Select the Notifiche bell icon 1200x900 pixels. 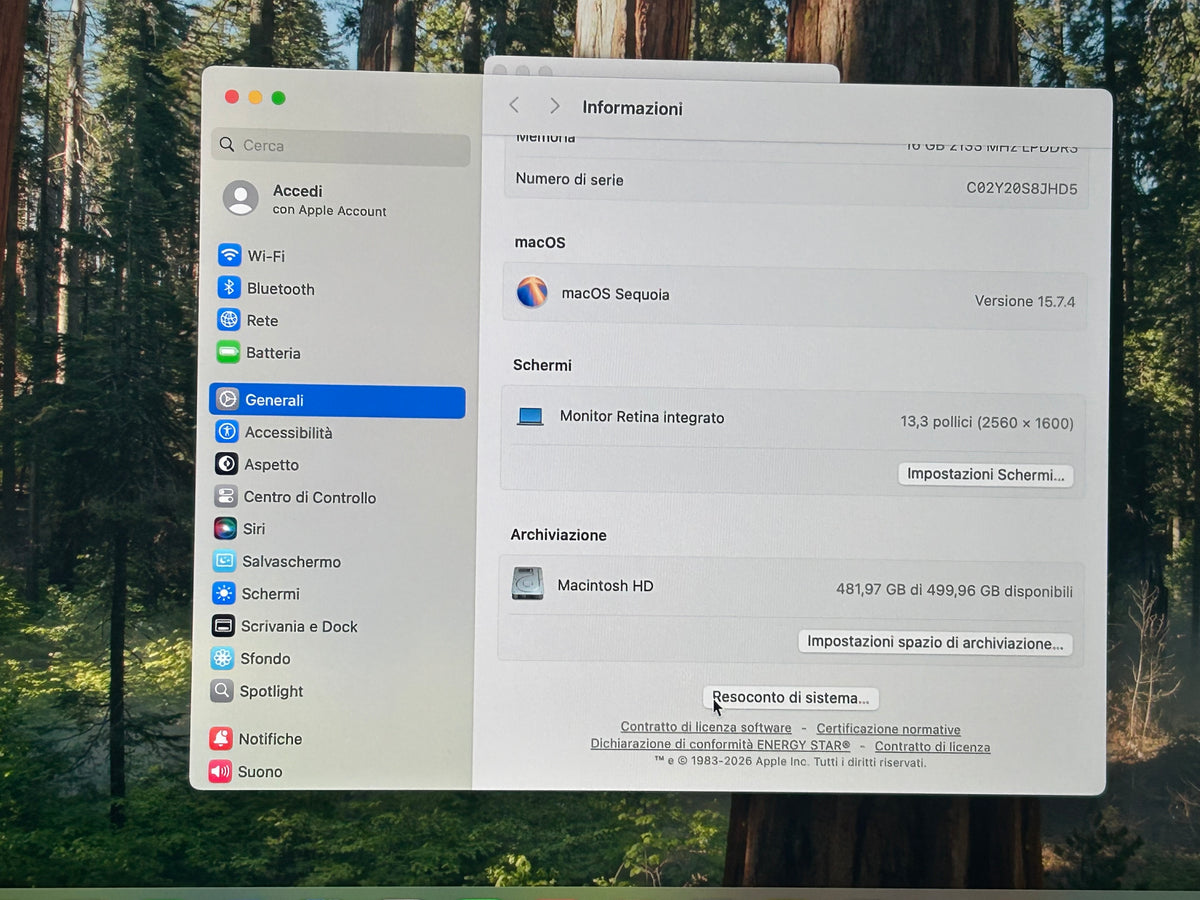coord(221,738)
